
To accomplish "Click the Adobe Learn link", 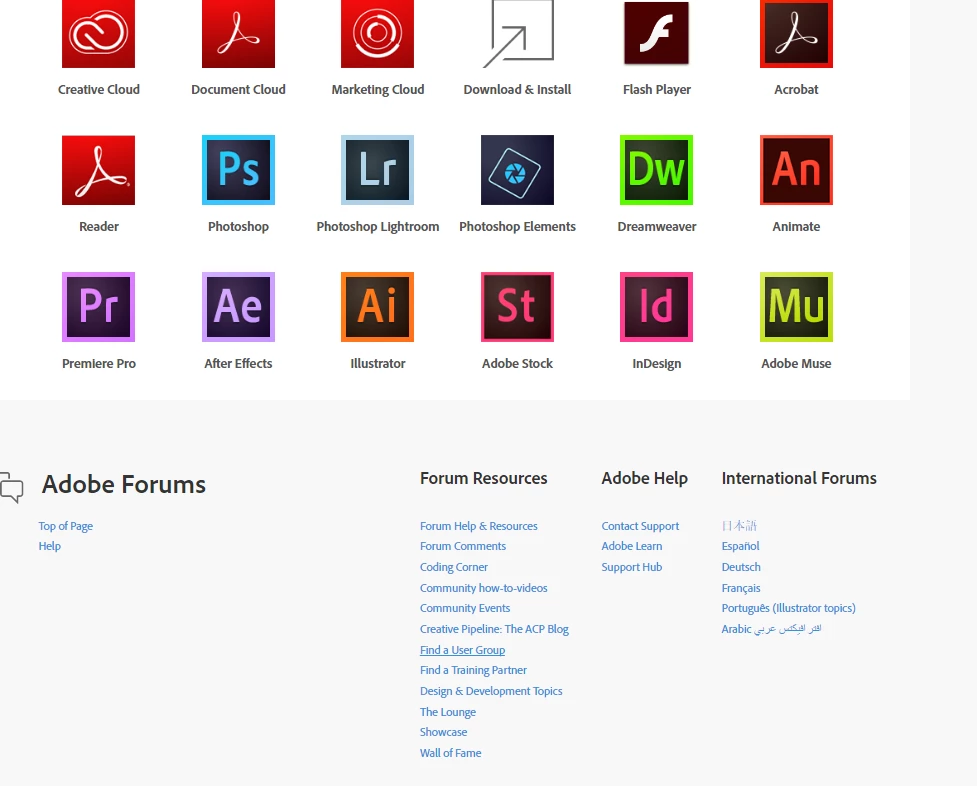I will 632,546.
